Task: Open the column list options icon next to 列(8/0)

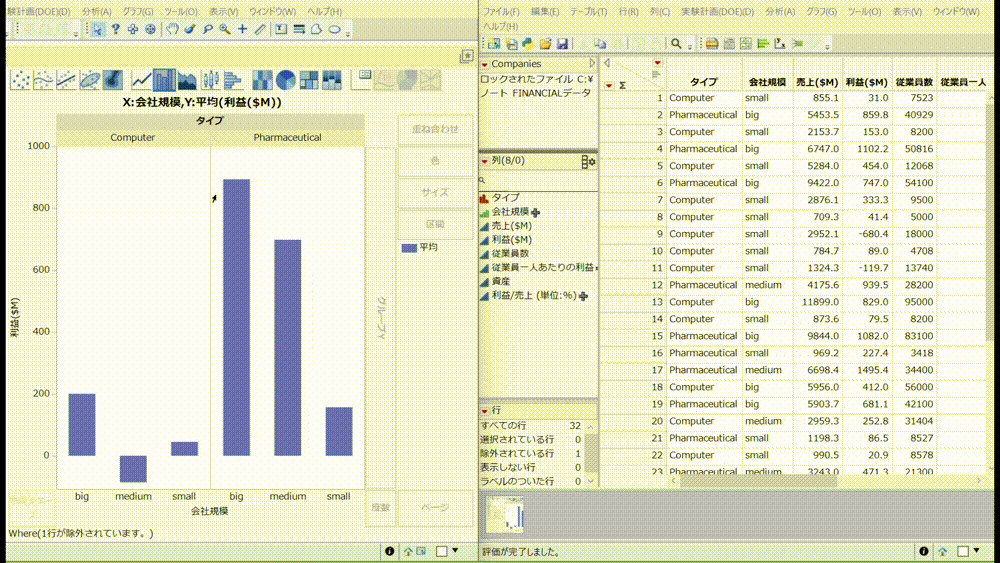Action: pos(588,162)
